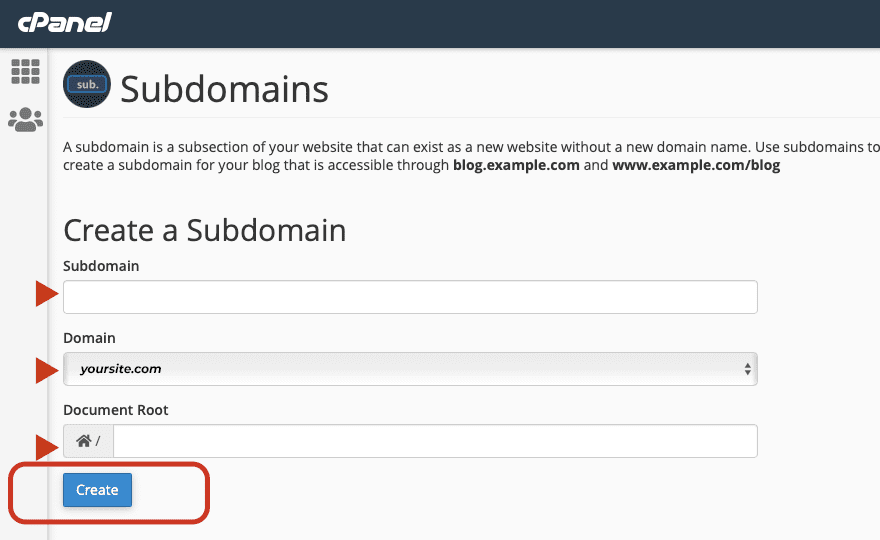The width and height of the screenshot is (880, 540).
Task: Focus the Document Root path input
Action: pos(435,441)
